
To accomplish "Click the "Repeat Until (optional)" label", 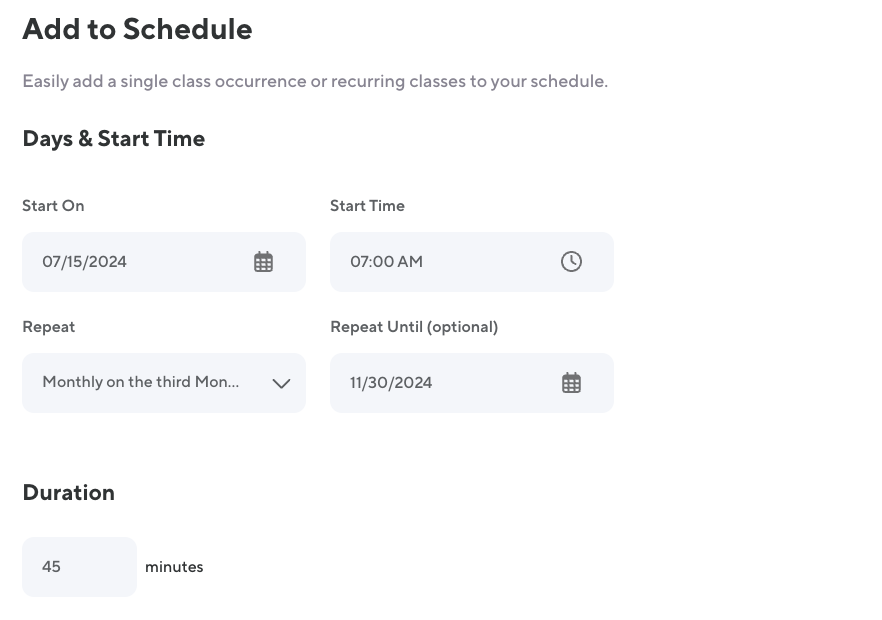I will tap(414, 327).
